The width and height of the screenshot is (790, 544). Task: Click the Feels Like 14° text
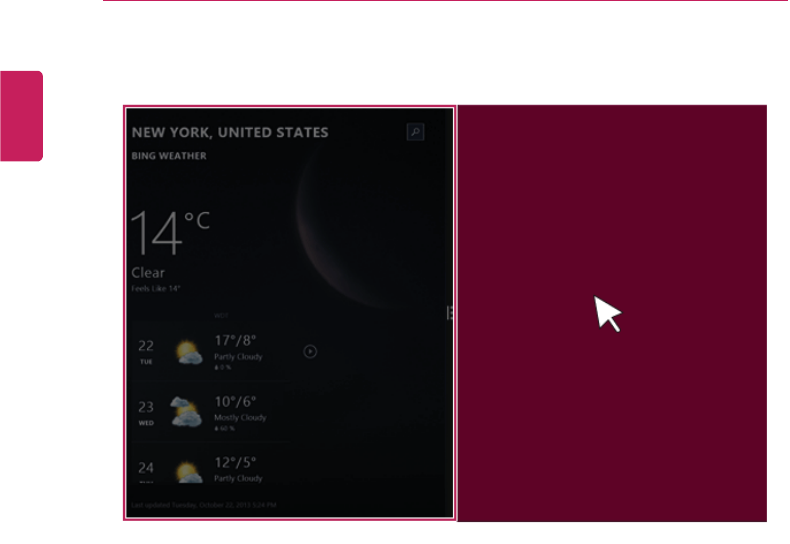[156, 289]
